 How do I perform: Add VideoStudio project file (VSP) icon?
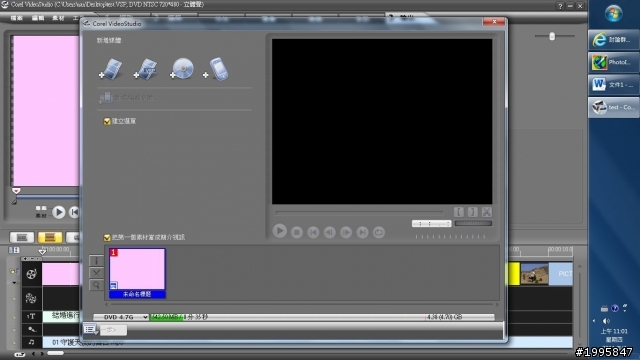[x=146, y=69]
